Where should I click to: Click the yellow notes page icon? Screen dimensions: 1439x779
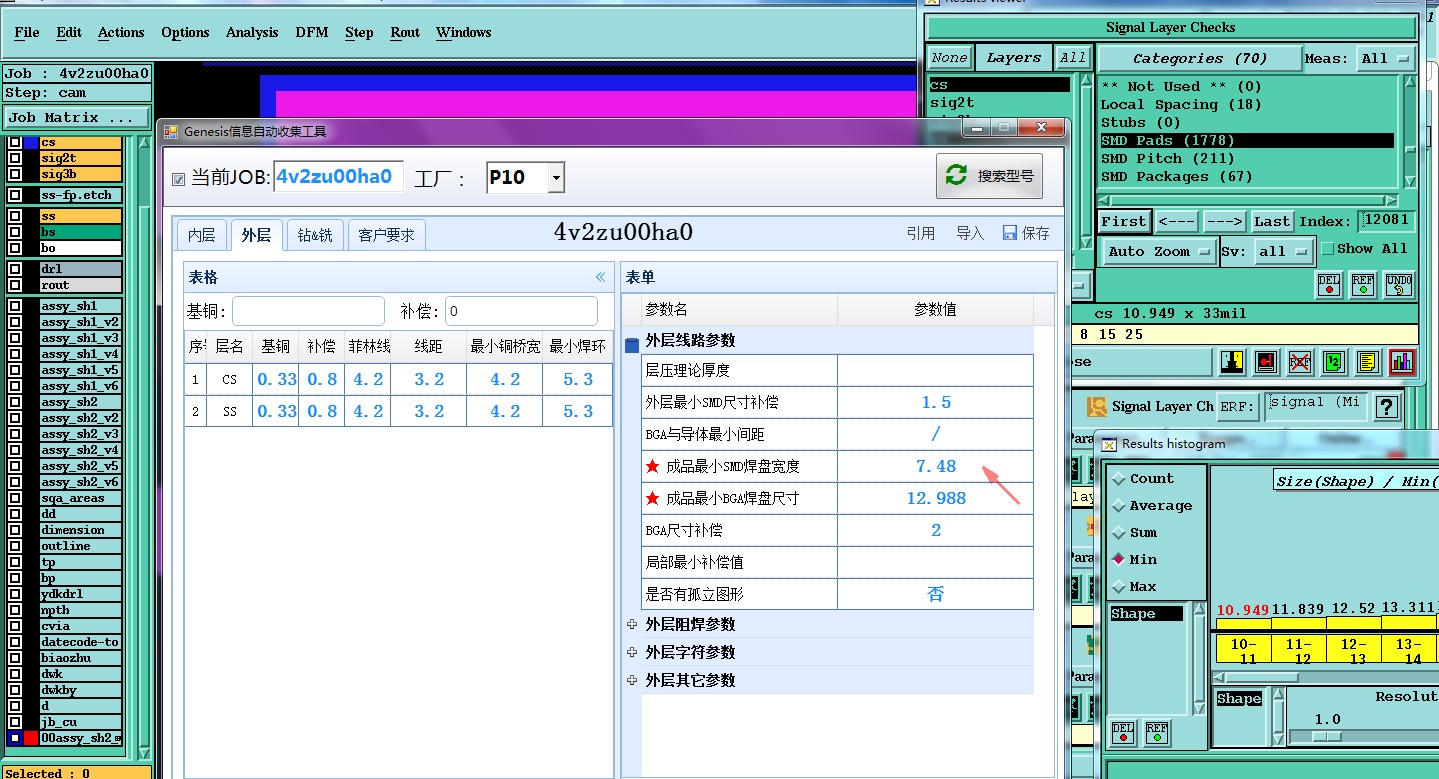(x=1368, y=361)
